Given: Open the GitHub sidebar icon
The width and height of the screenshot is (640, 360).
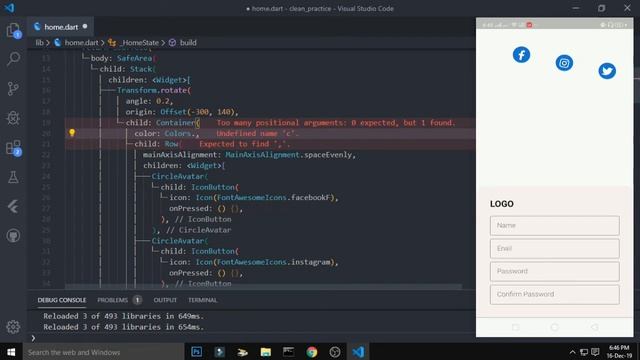Looking at the screenshot, I should pyautogui.click(x=13, y=236).
